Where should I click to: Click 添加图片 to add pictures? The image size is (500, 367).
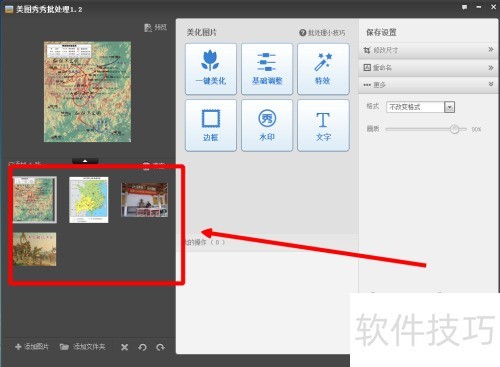point(32,347)
